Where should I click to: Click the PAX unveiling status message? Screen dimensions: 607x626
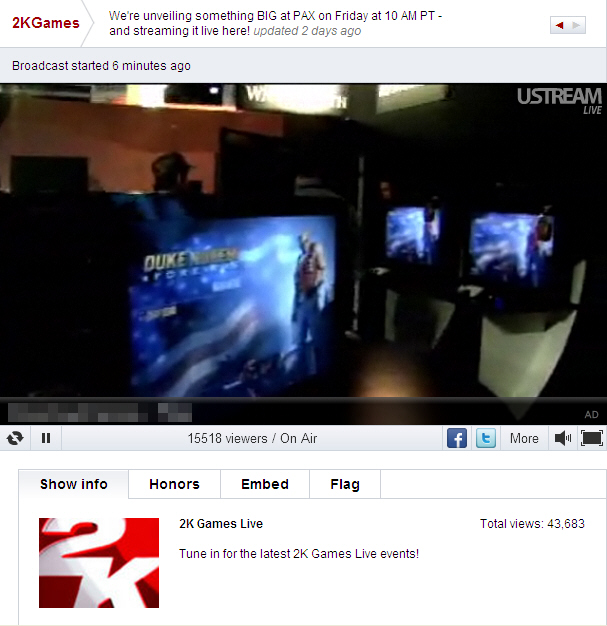tap(275, 23)
